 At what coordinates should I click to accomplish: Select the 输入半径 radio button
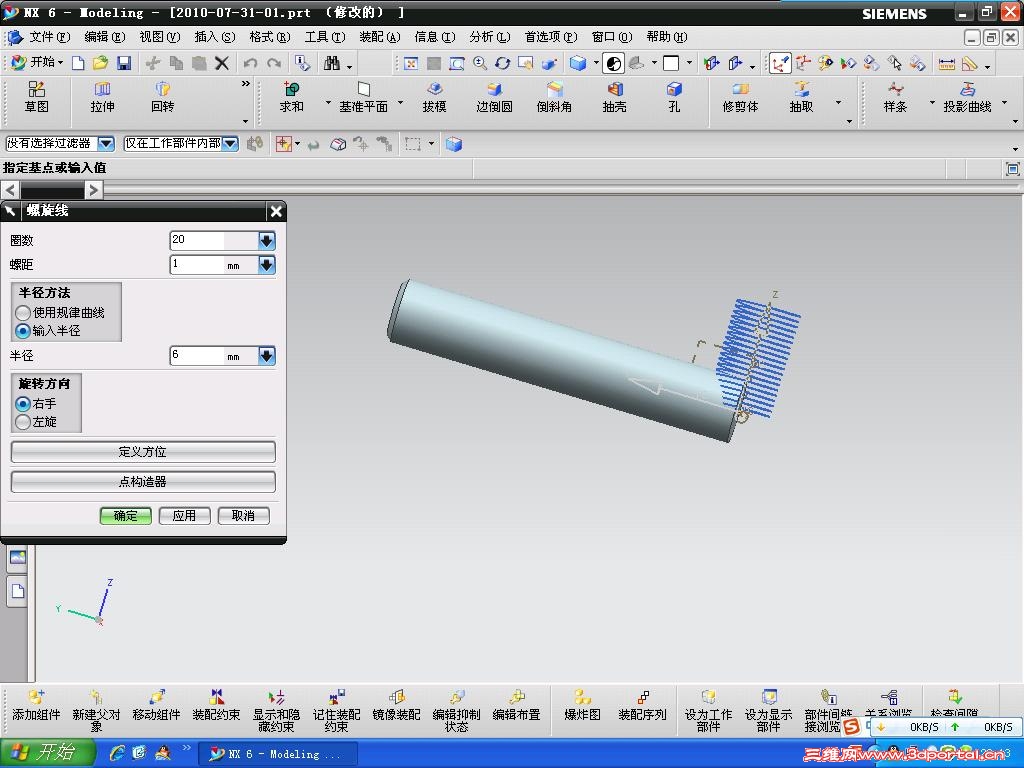(x=23, y=331)
